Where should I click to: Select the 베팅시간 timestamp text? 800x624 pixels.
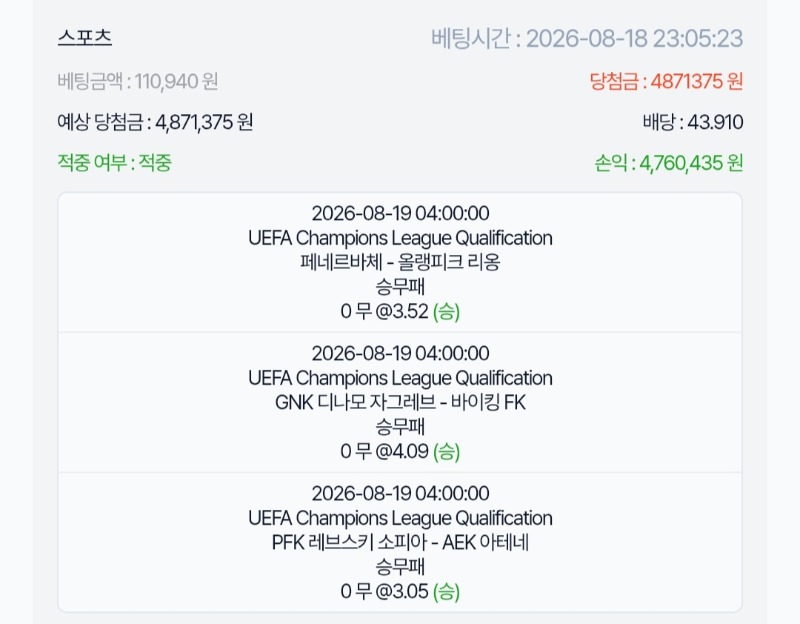click(x=587, y=38)
